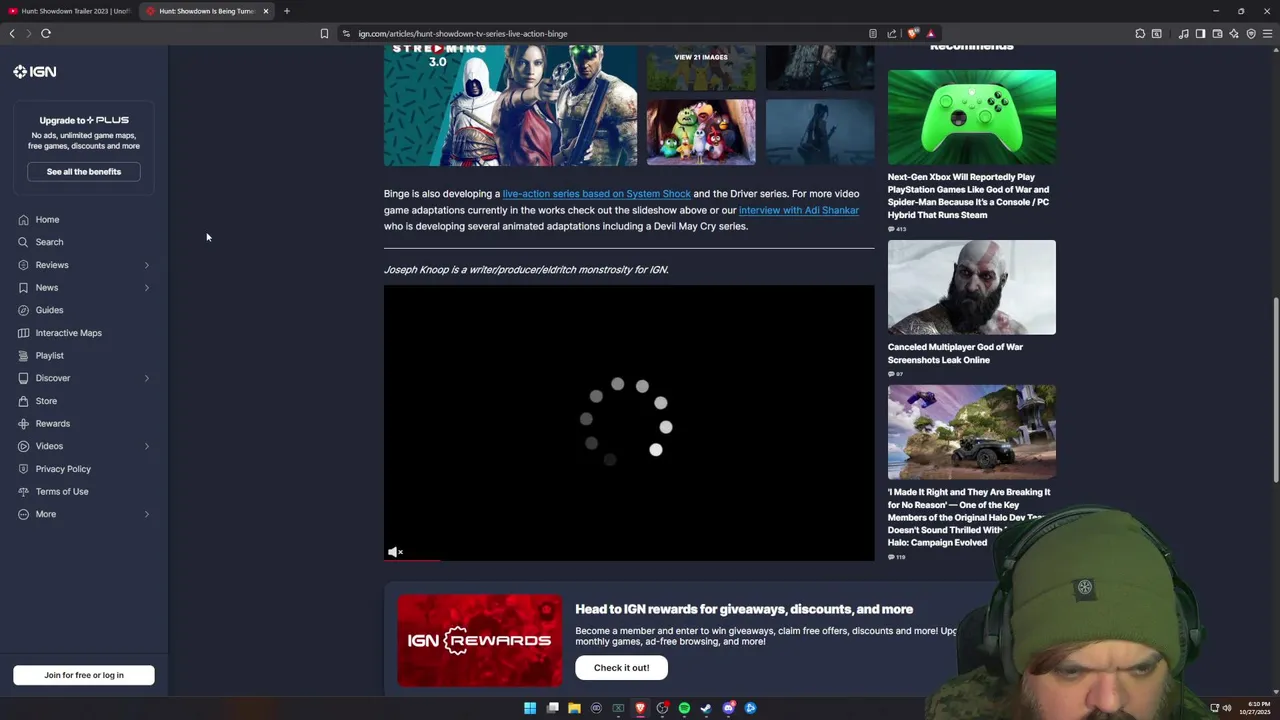Click the browser back arrow
The width and height of the screenshot is (1280, 720).
point(12,33)
